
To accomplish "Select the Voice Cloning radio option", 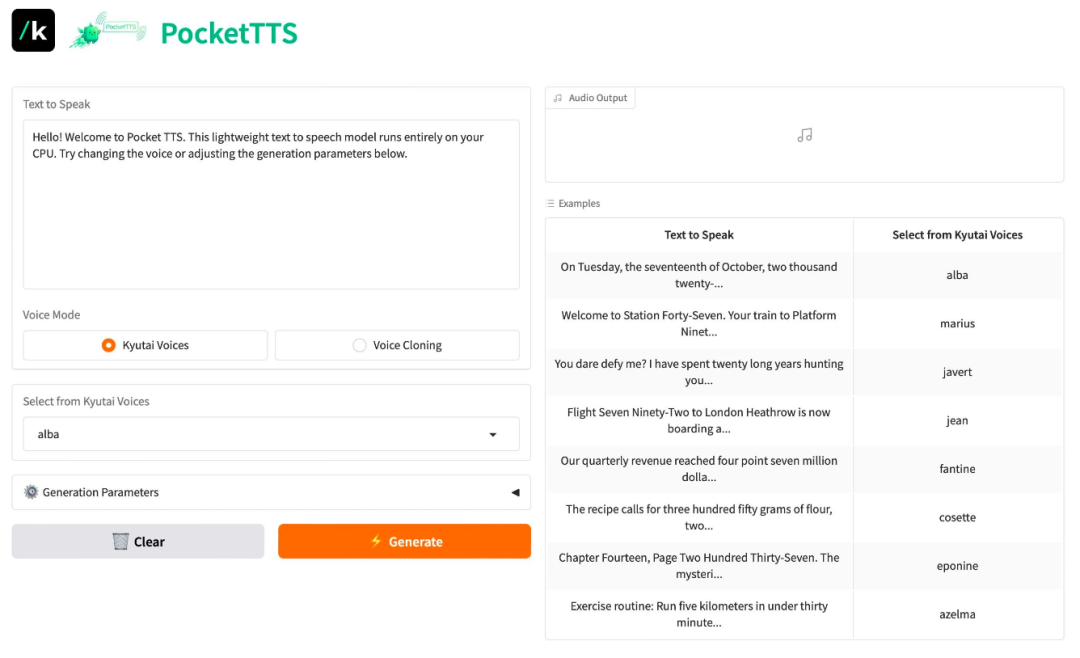I will [397, 345].
